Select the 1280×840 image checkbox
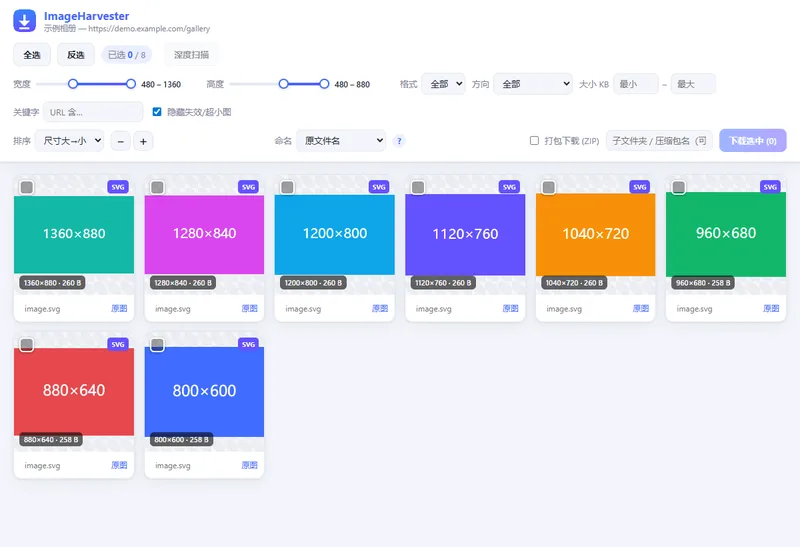This screenshot has width=800, height=547. [x=157, y=187]
